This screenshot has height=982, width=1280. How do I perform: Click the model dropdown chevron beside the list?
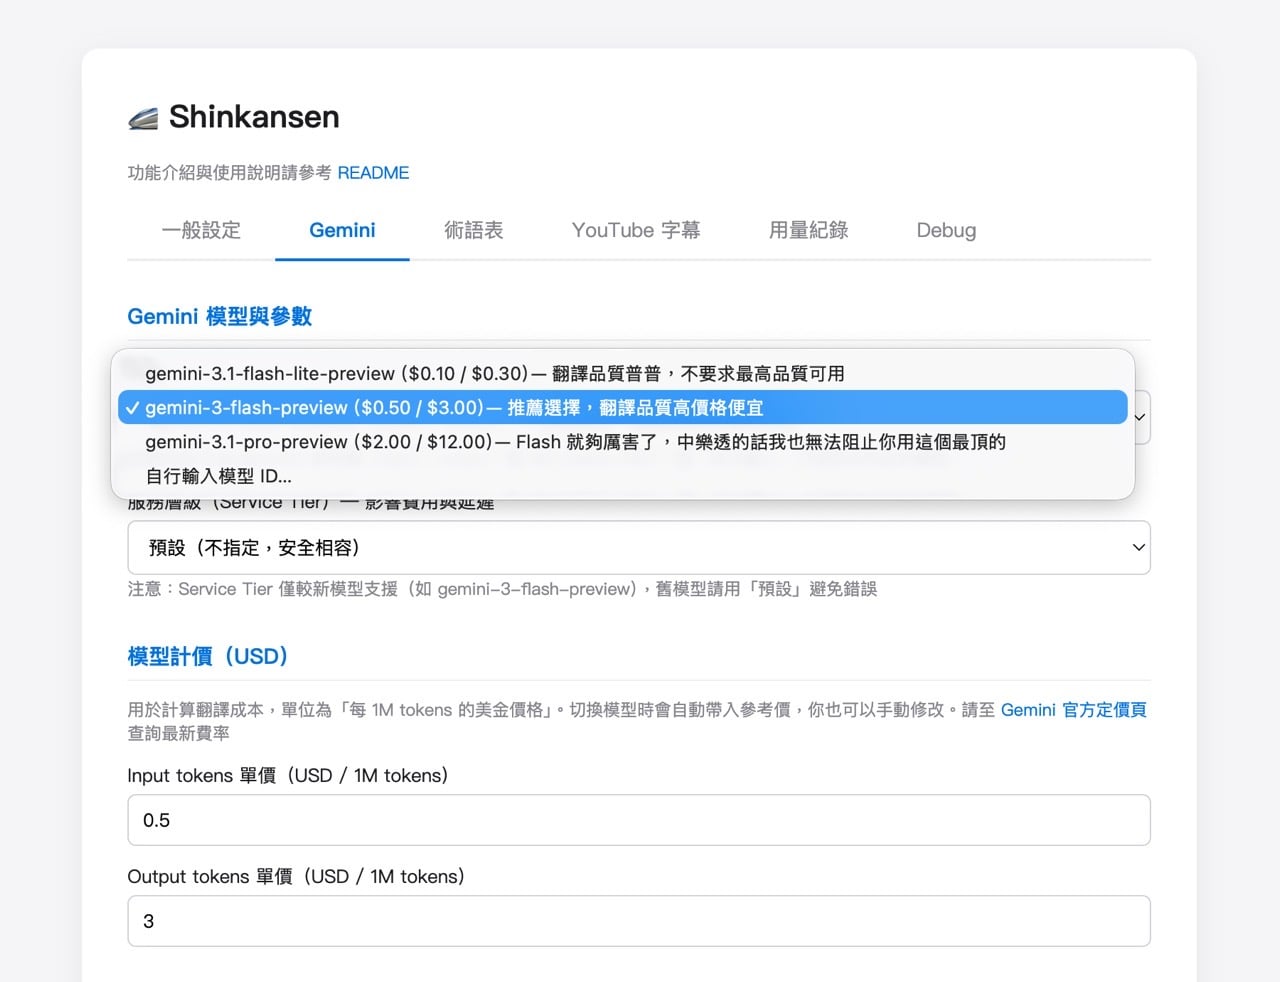1140,417
